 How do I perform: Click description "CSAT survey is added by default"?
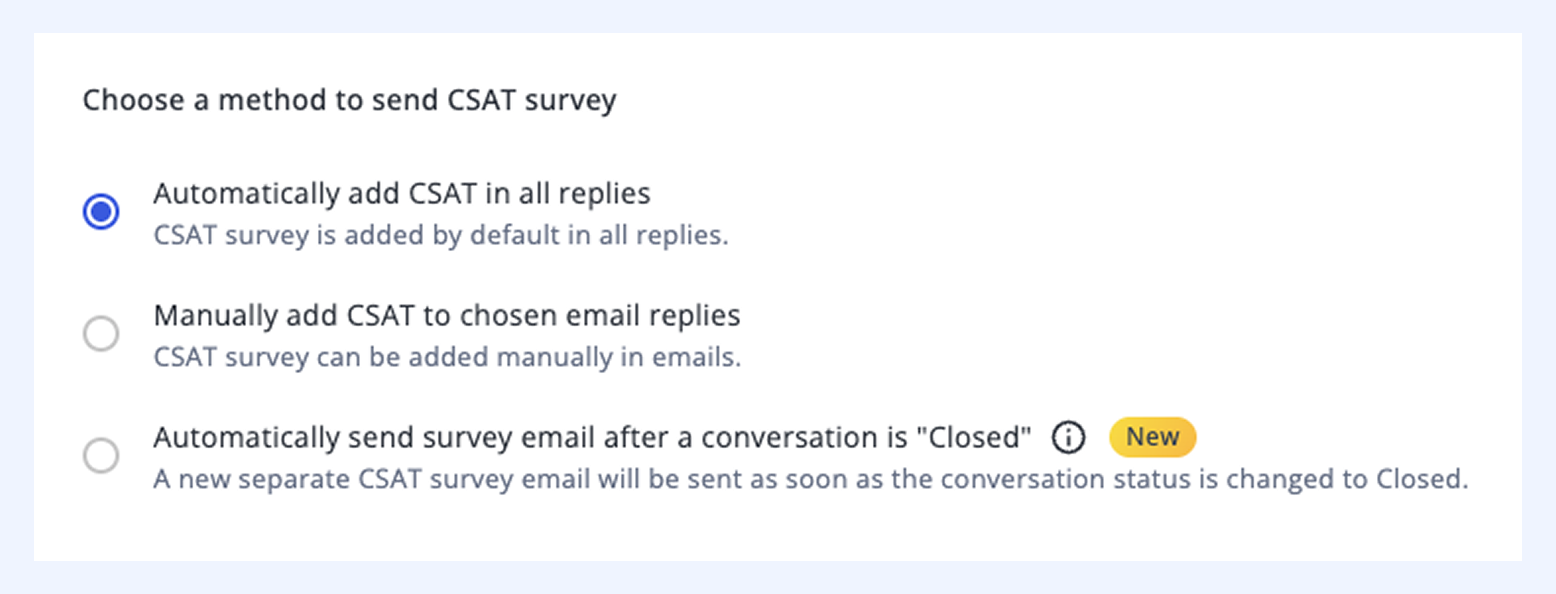click(x=441, y=237)
